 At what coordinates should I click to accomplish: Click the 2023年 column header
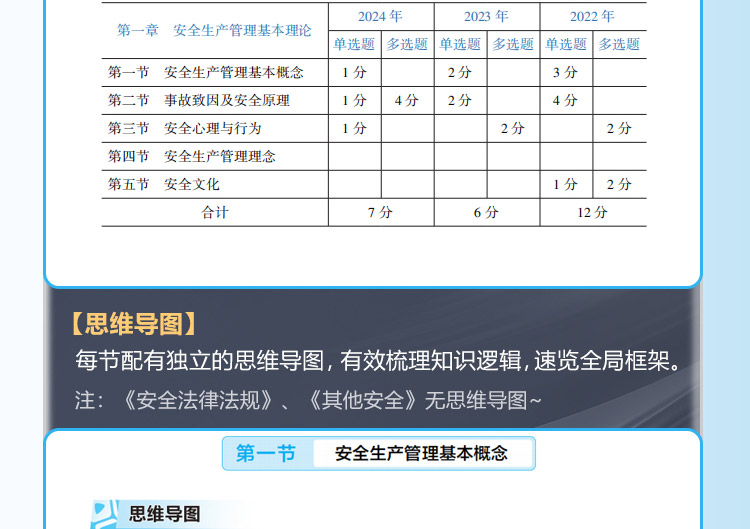pos(486,17)
